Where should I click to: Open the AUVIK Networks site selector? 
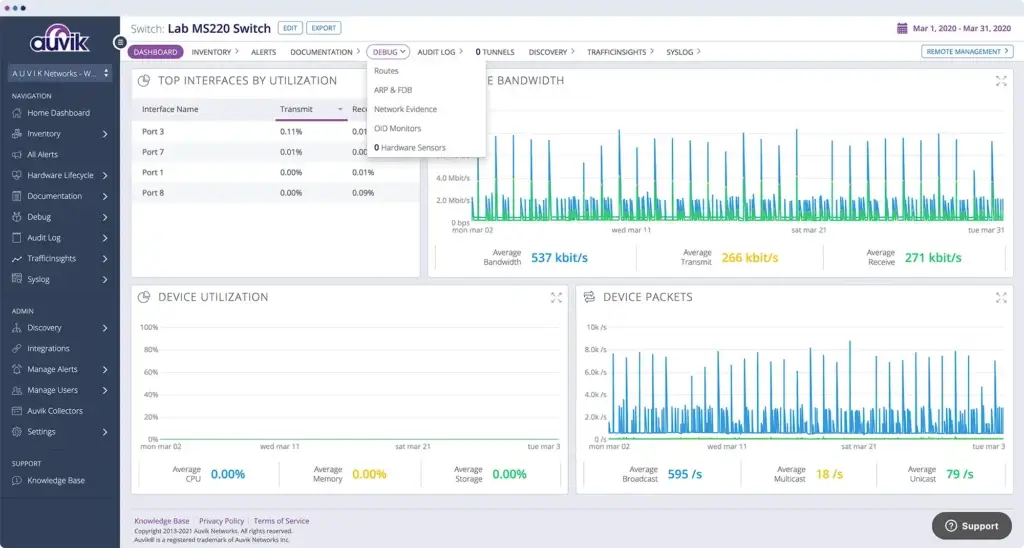[59, 73]
